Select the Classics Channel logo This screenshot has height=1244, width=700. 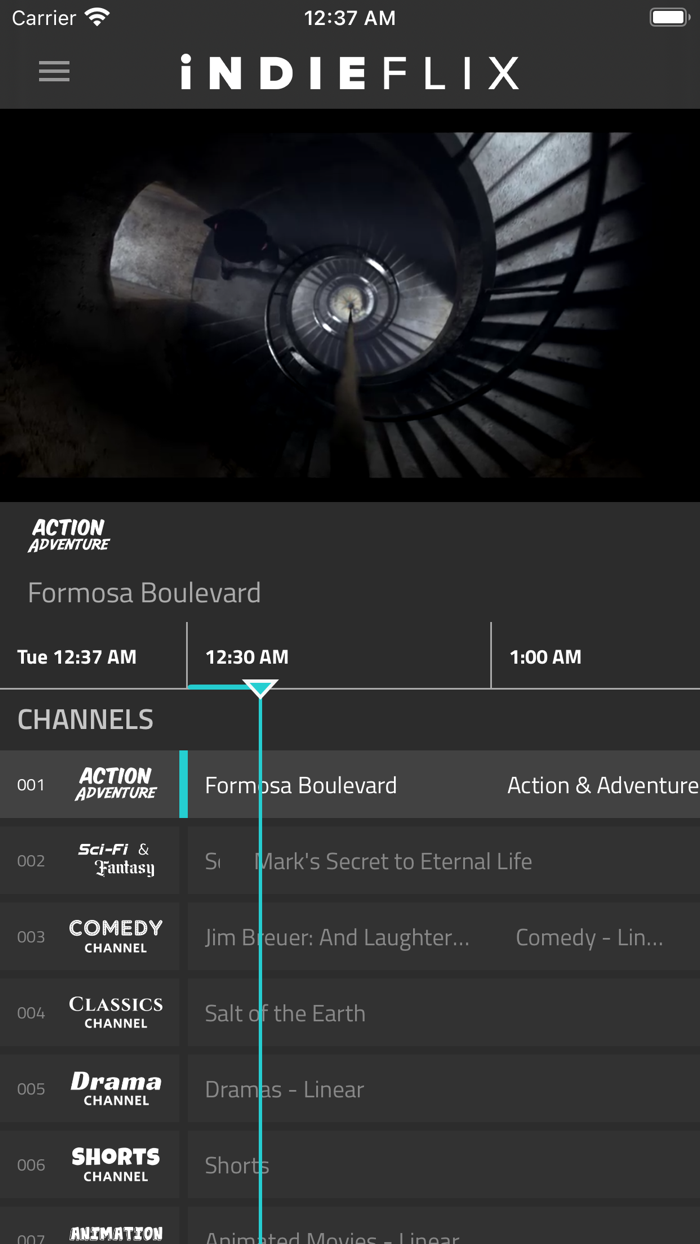point(117,1011)
